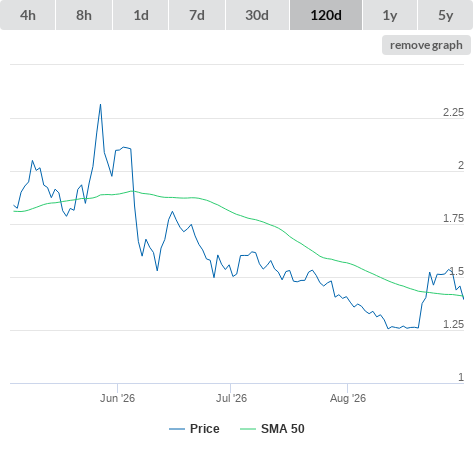Image resolution: width=474 pixels, height=455 pixels.
Task: Click the Jul '26 axis label
Action: point(231,398)
